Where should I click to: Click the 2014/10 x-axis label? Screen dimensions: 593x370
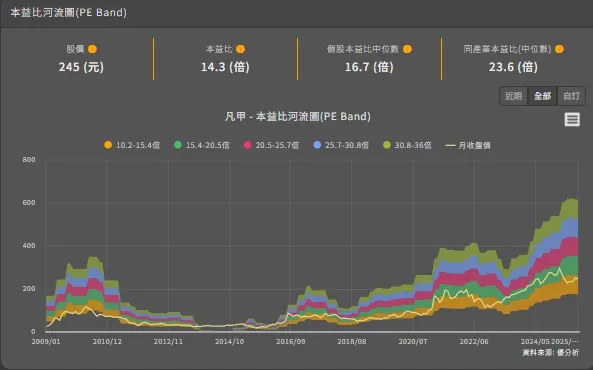coord(230,342)
